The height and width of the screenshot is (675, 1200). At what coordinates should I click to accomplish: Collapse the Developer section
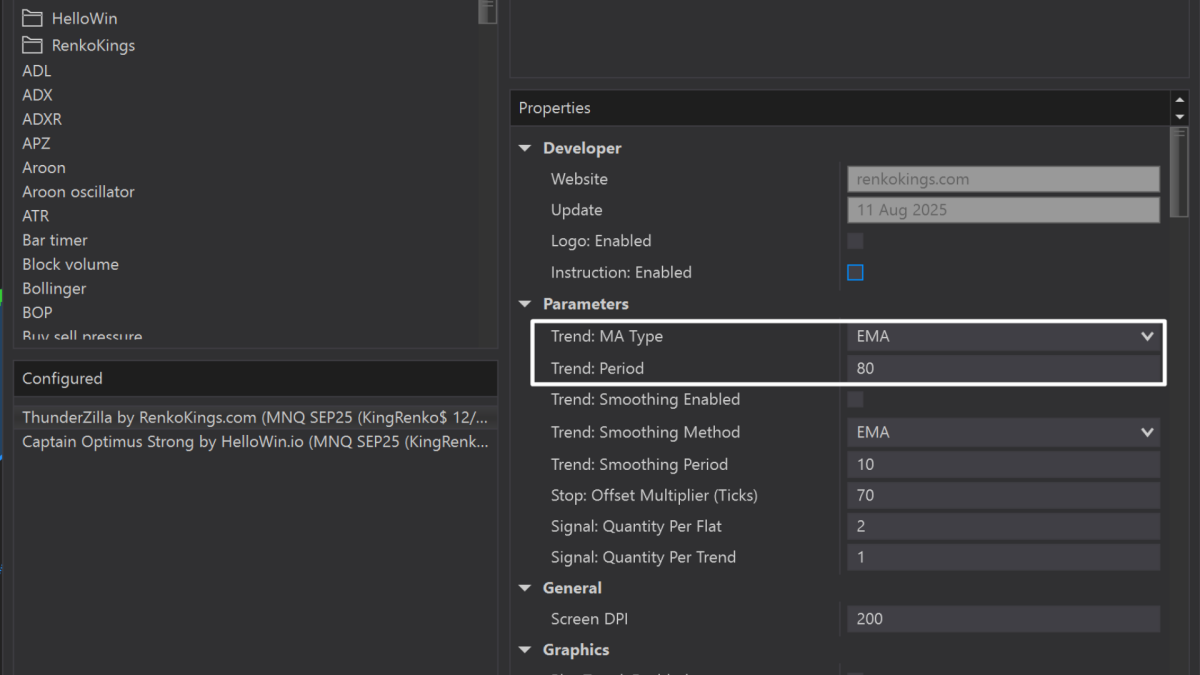(525, 148)
